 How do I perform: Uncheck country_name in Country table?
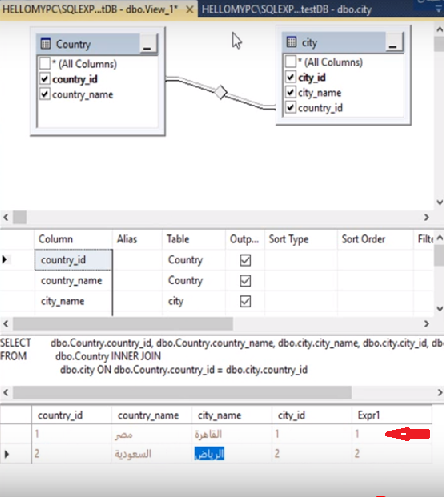[x=45, y=94]
